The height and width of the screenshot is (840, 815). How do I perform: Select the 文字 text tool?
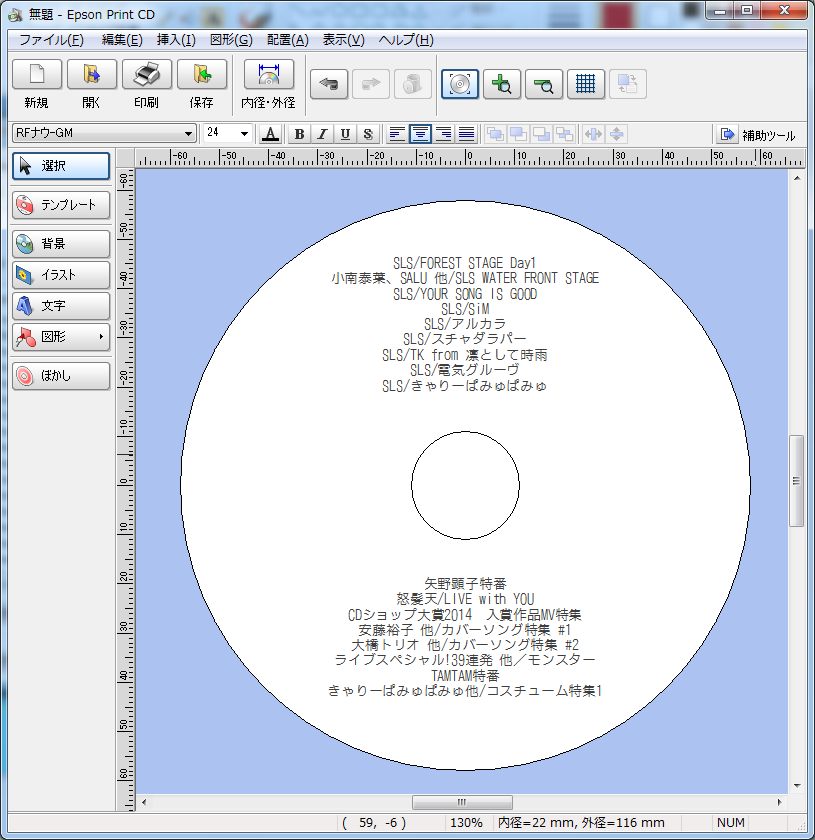click(61, 306)
